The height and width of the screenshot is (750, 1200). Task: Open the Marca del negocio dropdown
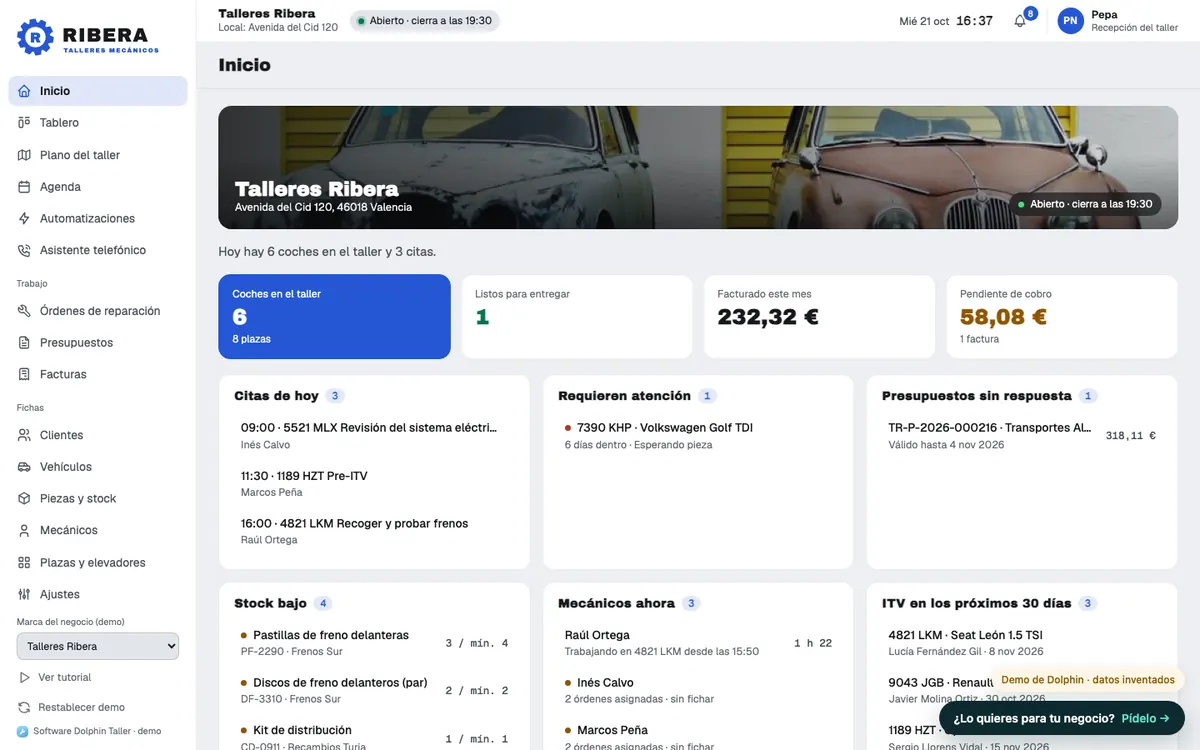[x=98, y=646]
